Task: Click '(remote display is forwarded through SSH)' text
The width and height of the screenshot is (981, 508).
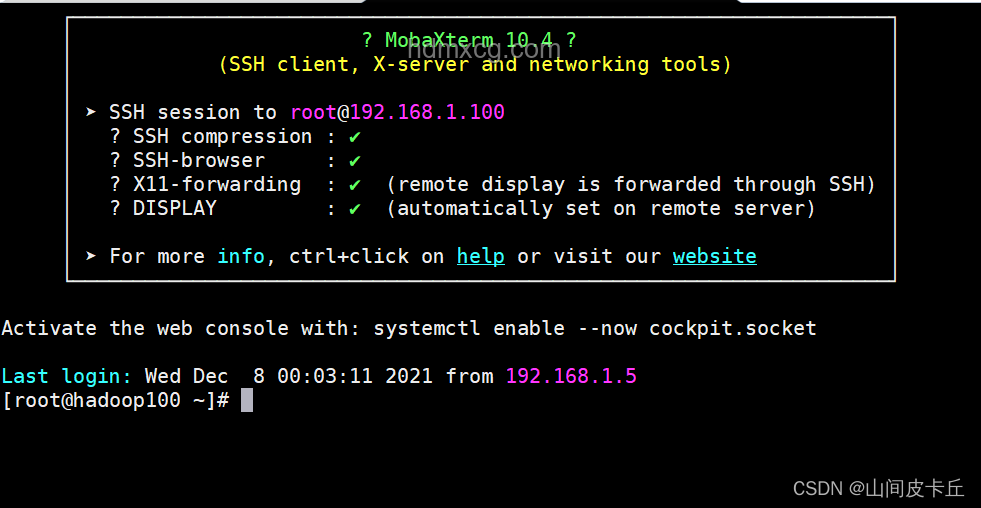Action: click(631, 185)
